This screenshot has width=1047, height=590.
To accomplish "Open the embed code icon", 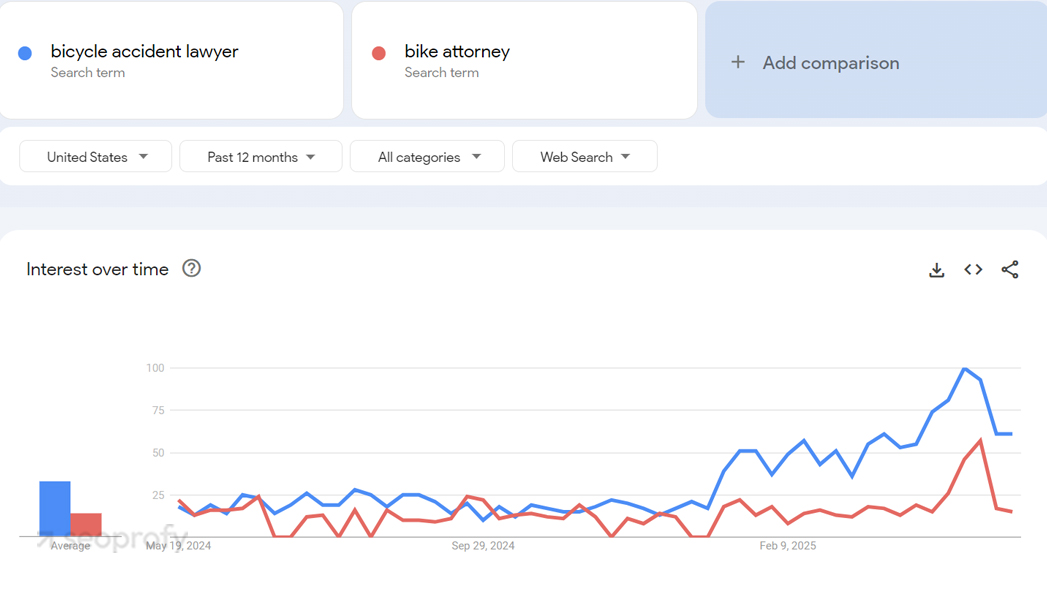I will point(973,270).
